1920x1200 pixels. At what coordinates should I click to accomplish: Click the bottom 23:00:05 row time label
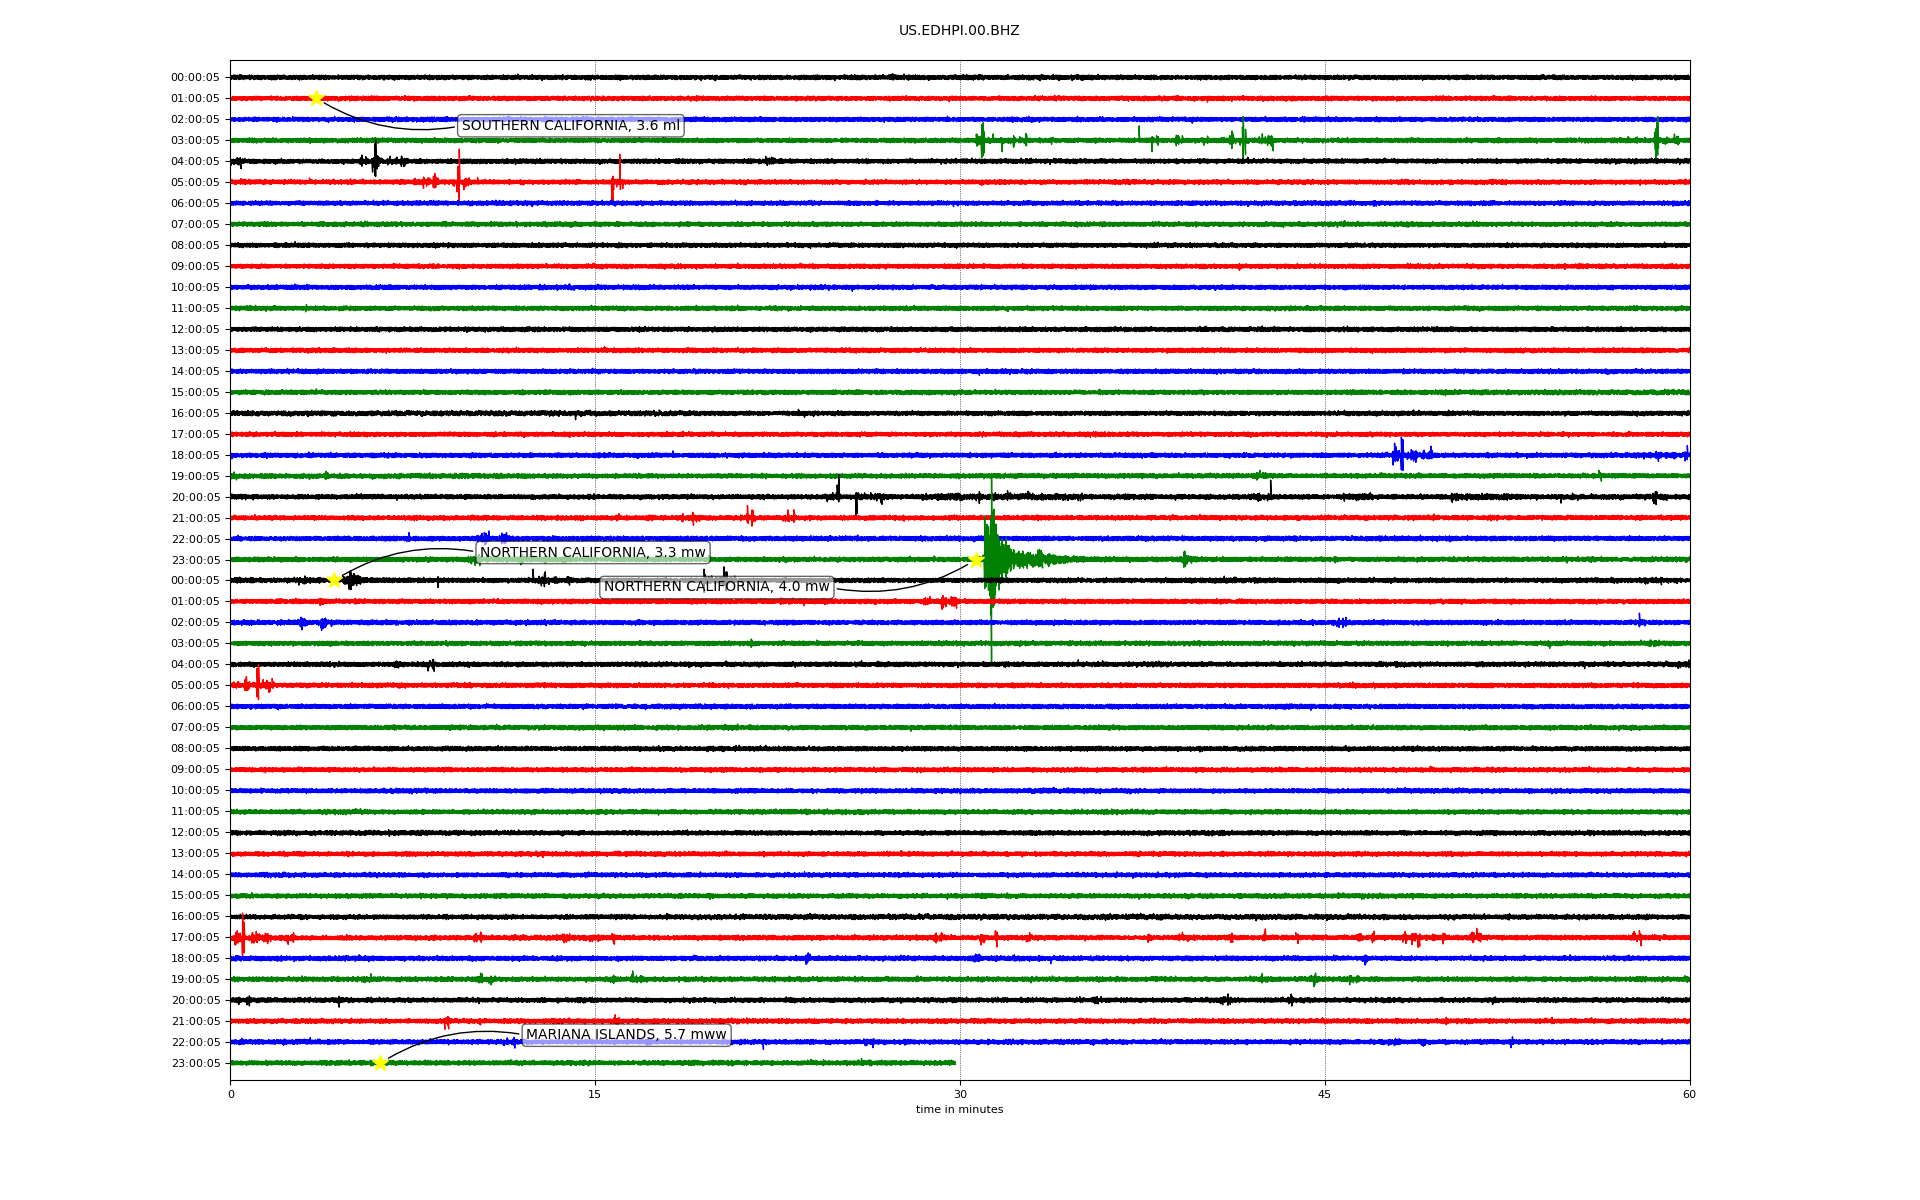195,1063
